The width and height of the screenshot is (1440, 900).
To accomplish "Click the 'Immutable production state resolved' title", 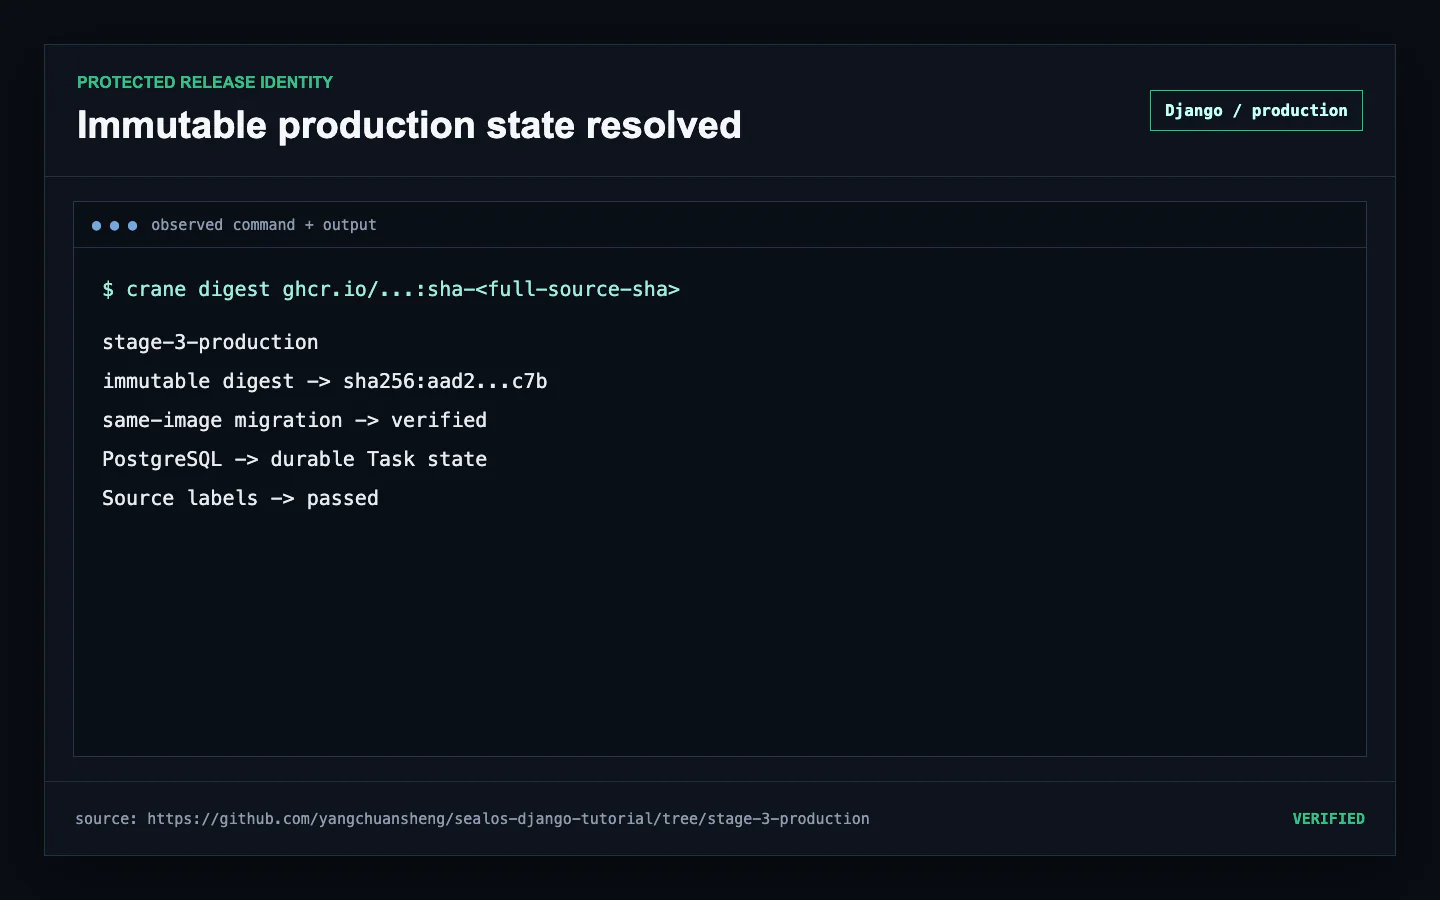I will (409, 125).
